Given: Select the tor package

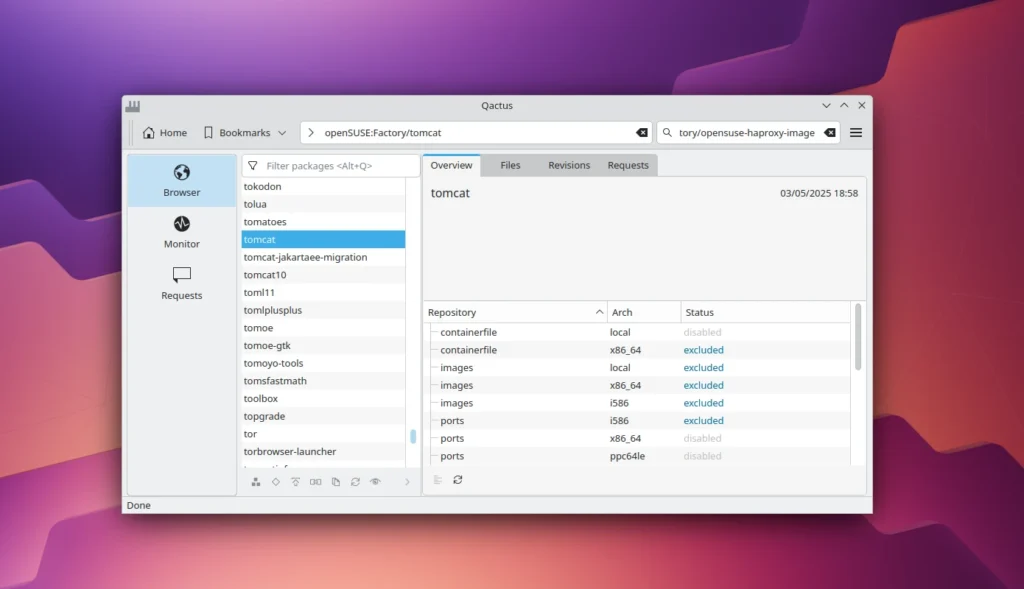Looking at the screenshot, I should click(x=323, y=433).
